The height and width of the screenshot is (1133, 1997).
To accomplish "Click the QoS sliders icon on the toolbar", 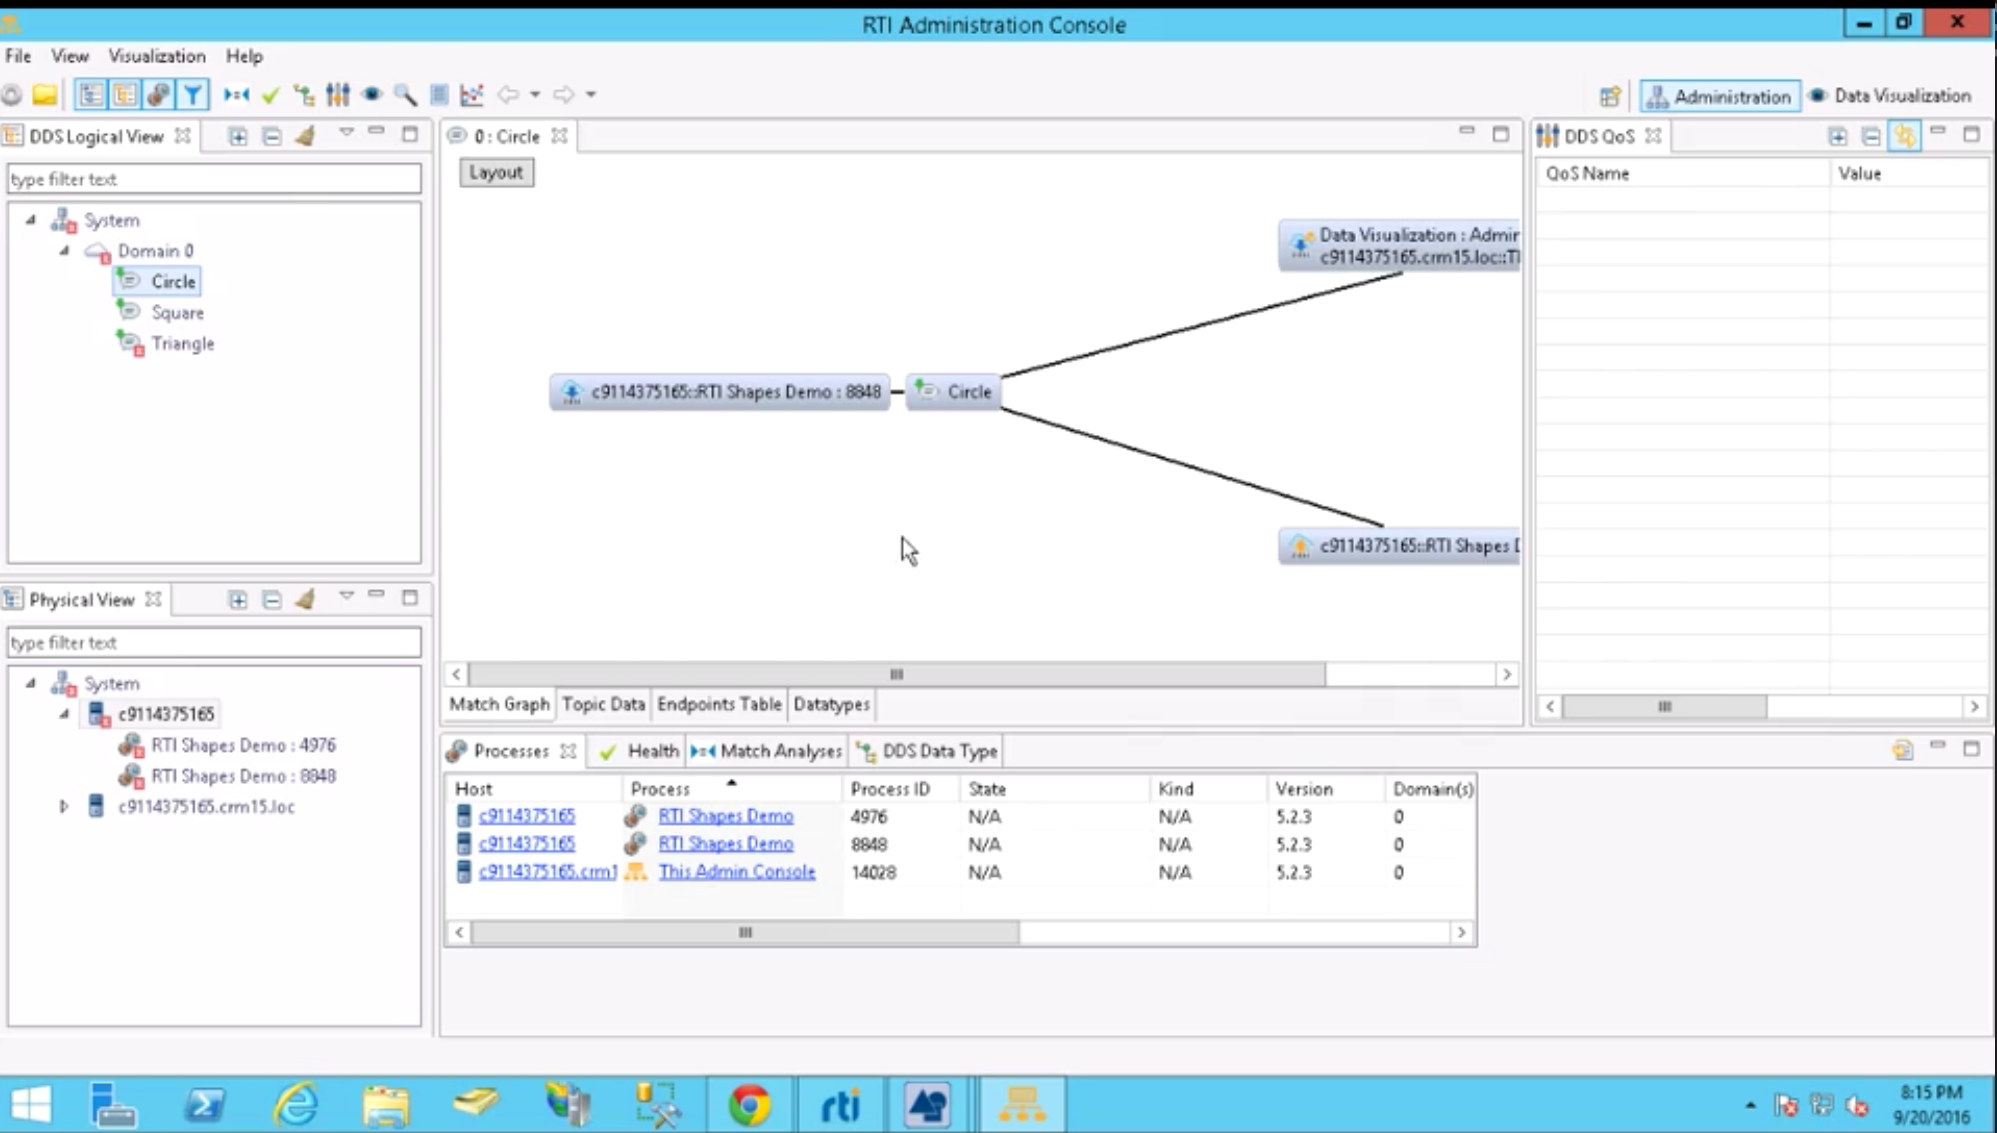I will 338,94.
